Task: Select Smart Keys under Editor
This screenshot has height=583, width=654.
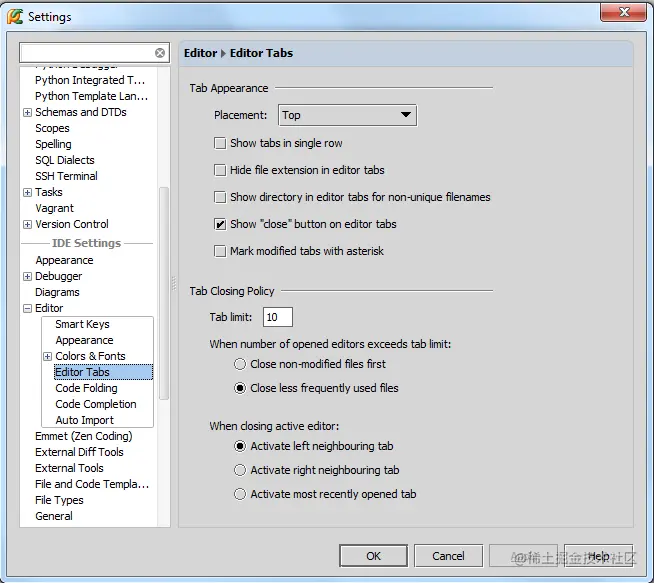Action: (82, 324)
